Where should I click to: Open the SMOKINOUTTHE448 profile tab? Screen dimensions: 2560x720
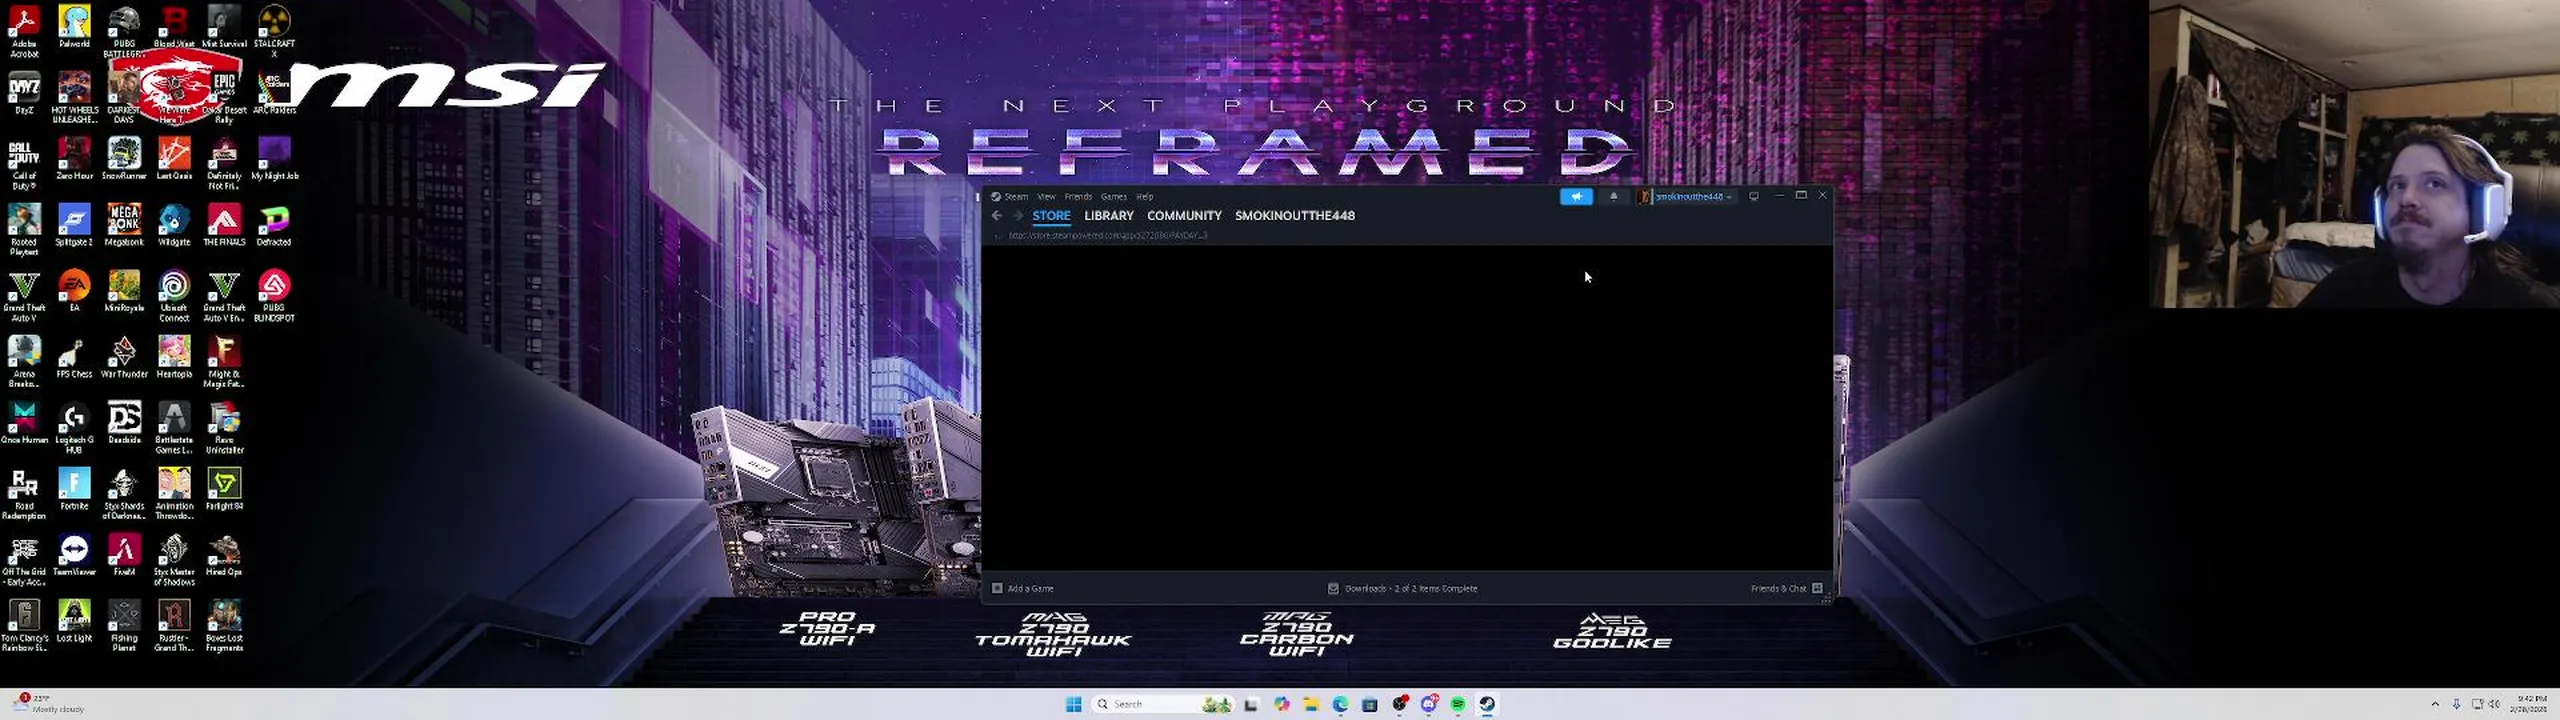1294,216
